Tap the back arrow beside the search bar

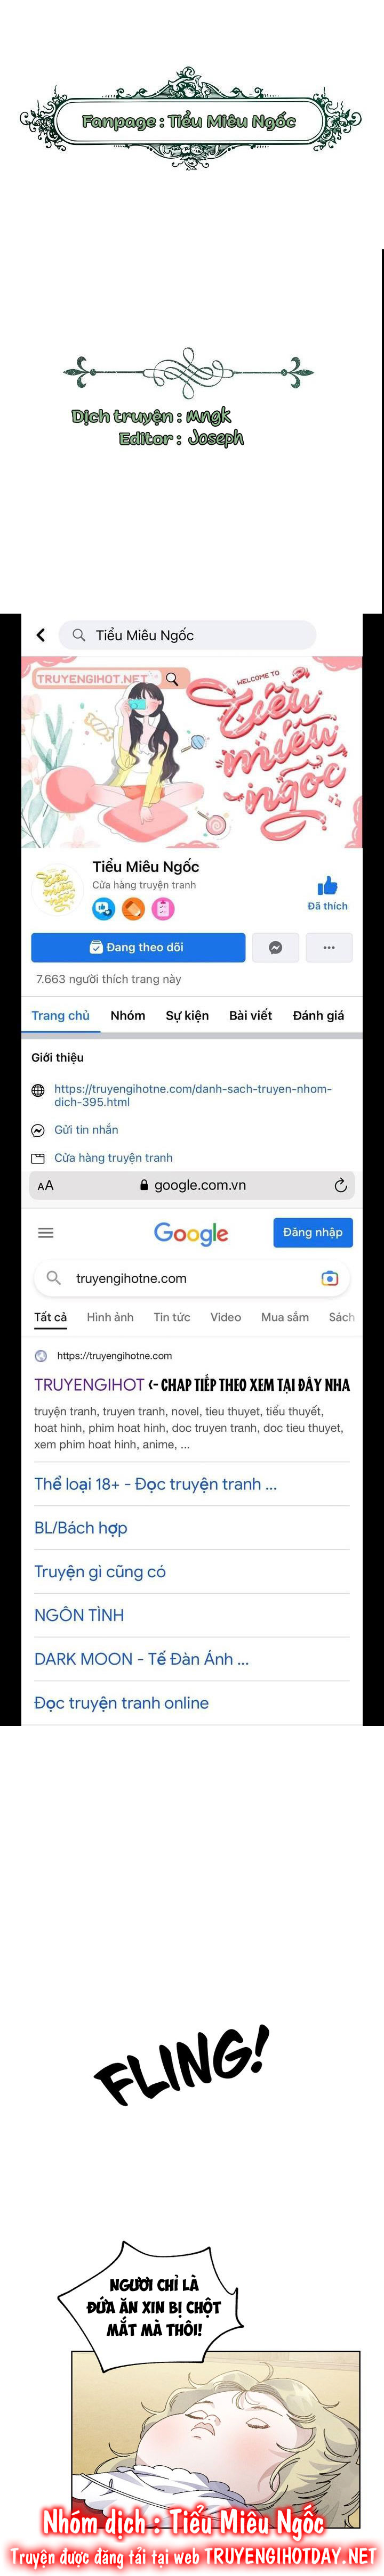click(x=40, y=635)
